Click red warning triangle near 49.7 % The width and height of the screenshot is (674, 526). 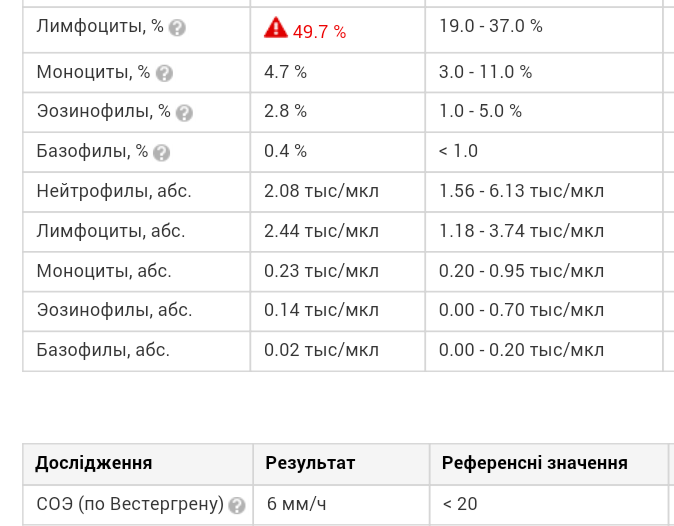click(x=275, y=28)
